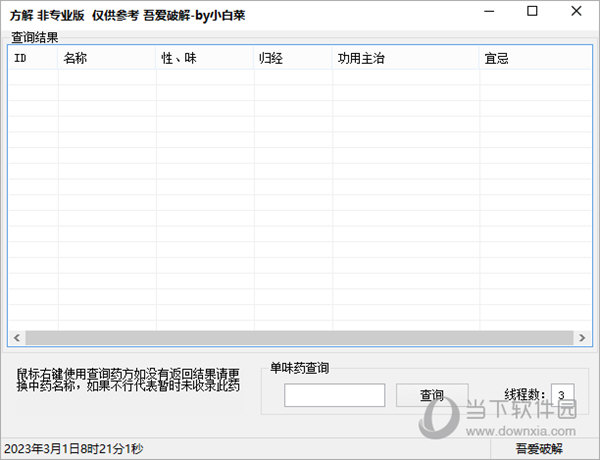Click the 性、味 column header

click(x=205, y=58)
